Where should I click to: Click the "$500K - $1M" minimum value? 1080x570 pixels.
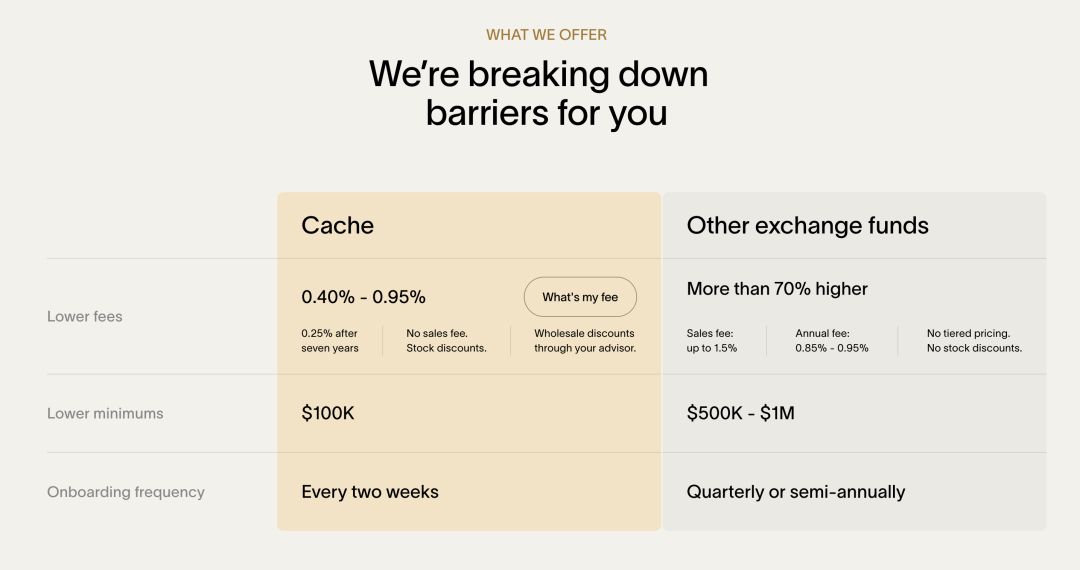(740, 413)
